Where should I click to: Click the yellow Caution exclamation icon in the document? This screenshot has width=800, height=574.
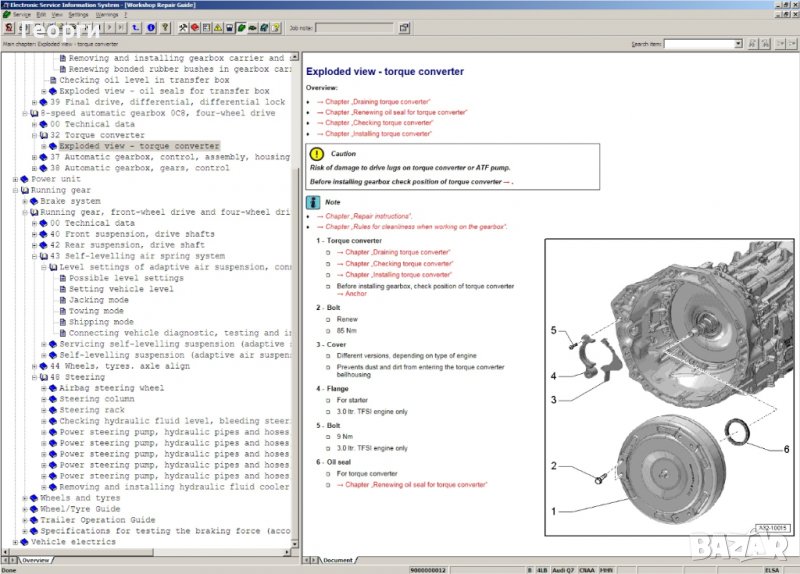click(316, 154)
